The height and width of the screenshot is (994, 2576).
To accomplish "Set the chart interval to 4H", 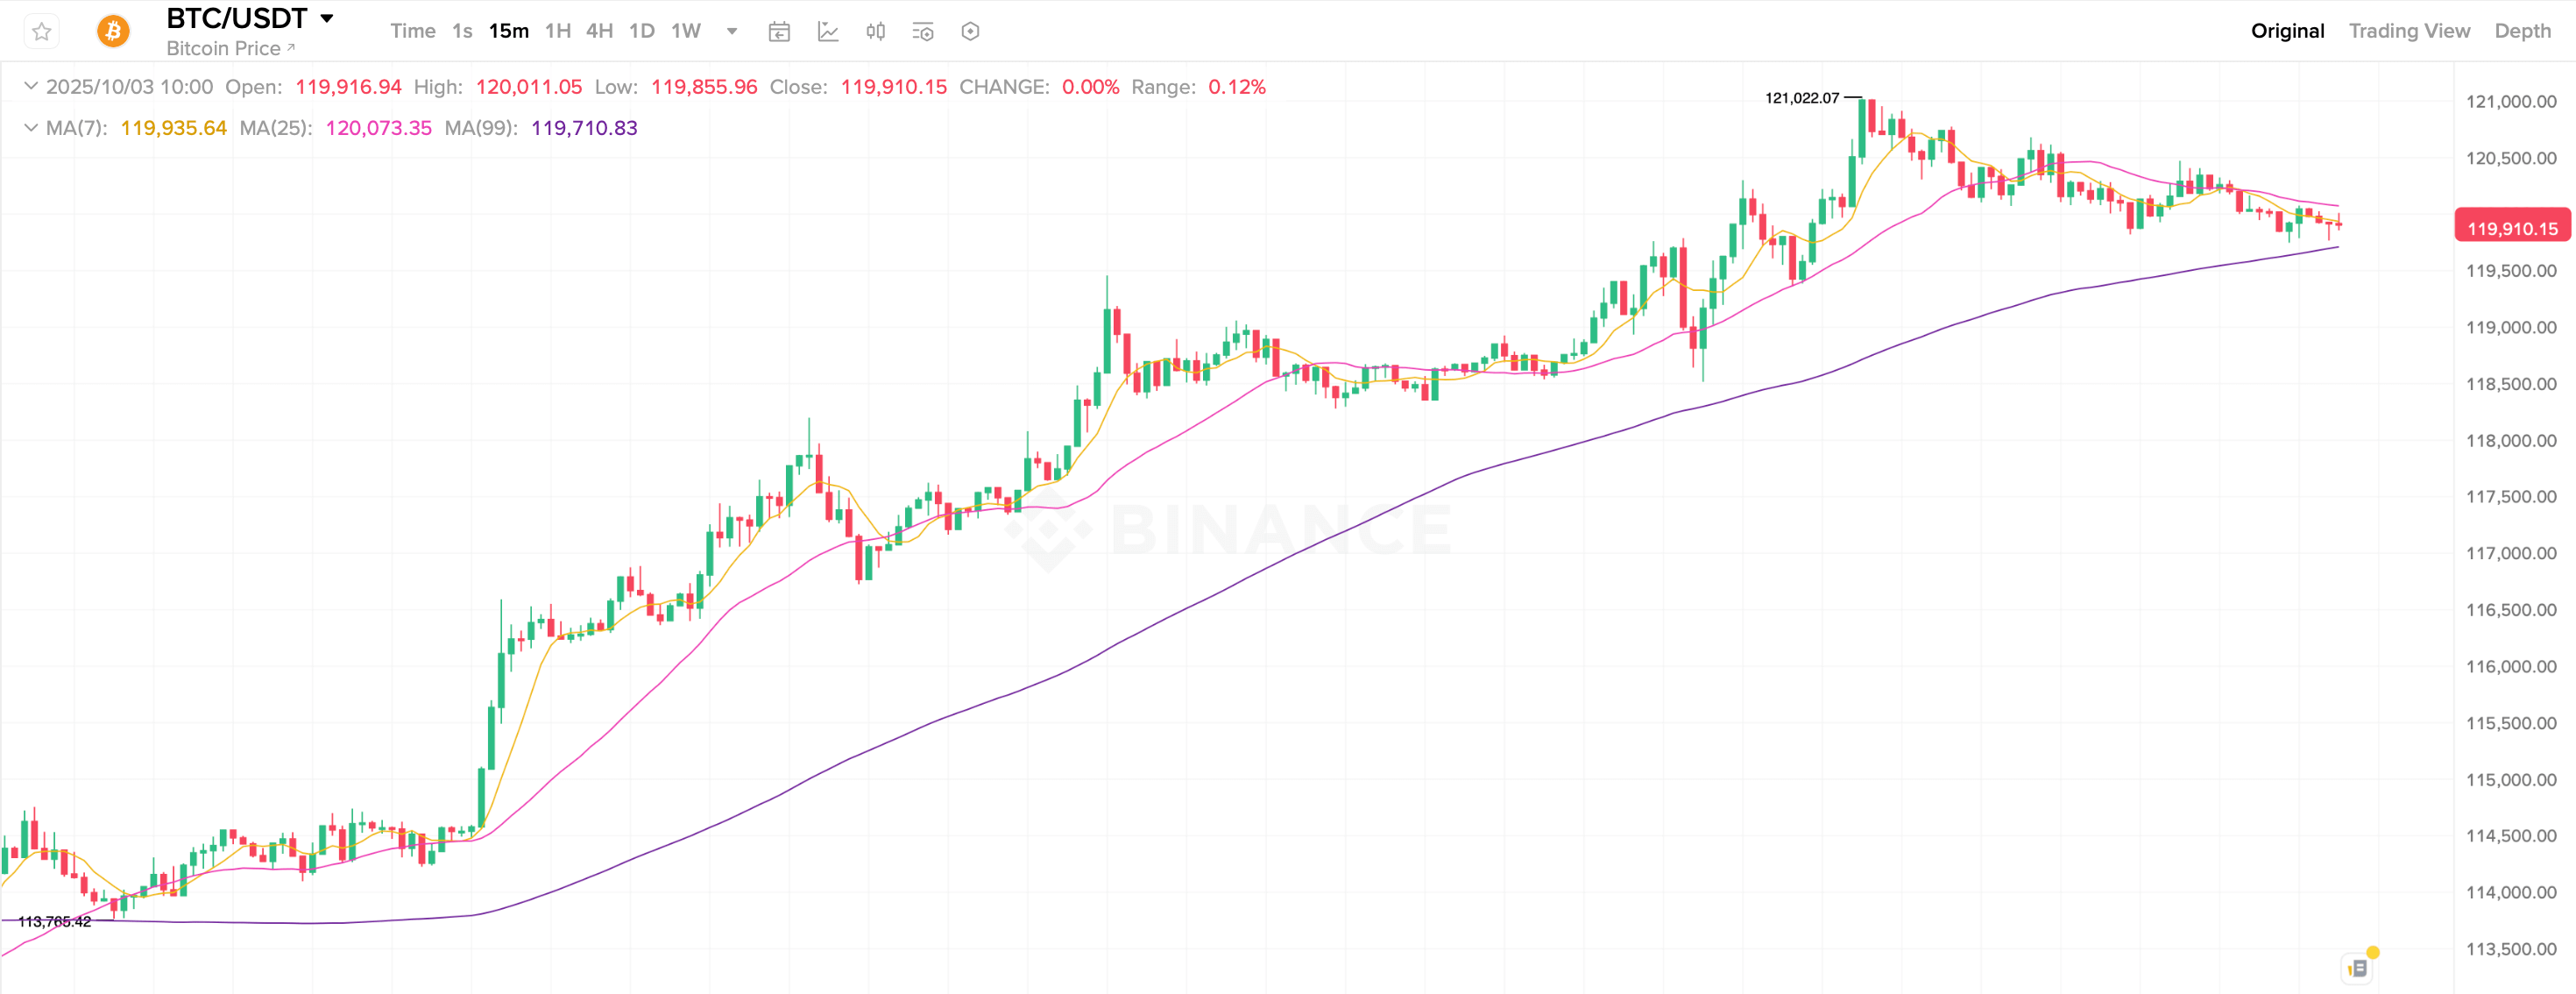I will point(599,31).
